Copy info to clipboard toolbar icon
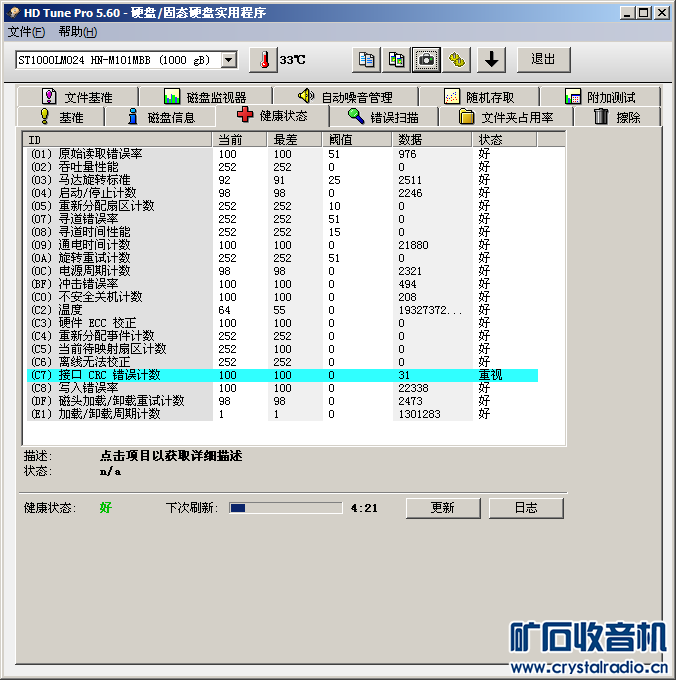Image resolution: width=676 pixels, height=680 pixels. pos(366,60)
